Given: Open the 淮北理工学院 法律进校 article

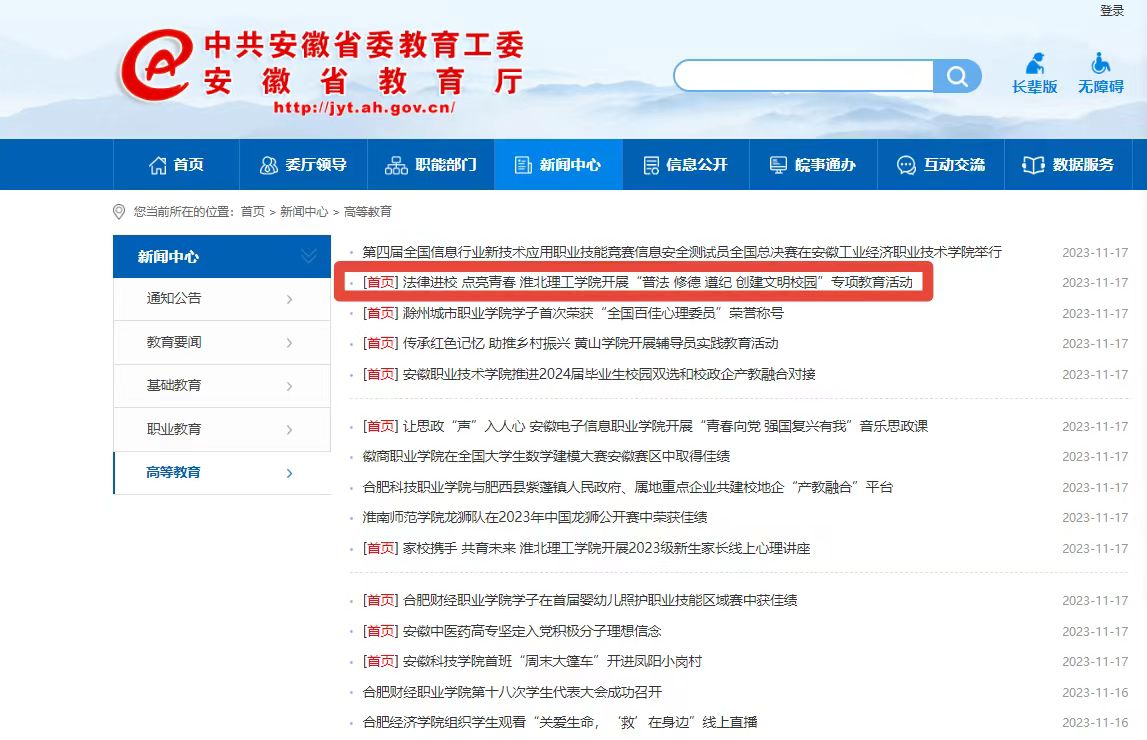Looking at the screenshot, I should (657, 283).
